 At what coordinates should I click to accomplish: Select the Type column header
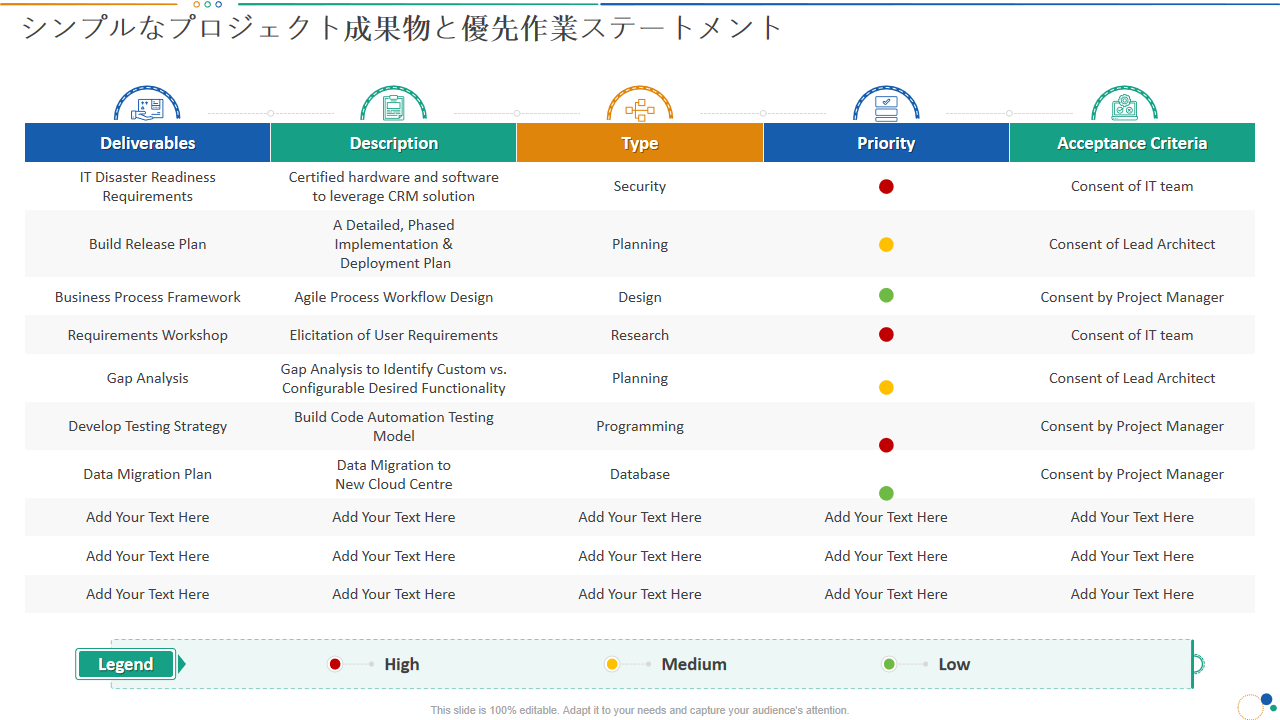[640, 143]
